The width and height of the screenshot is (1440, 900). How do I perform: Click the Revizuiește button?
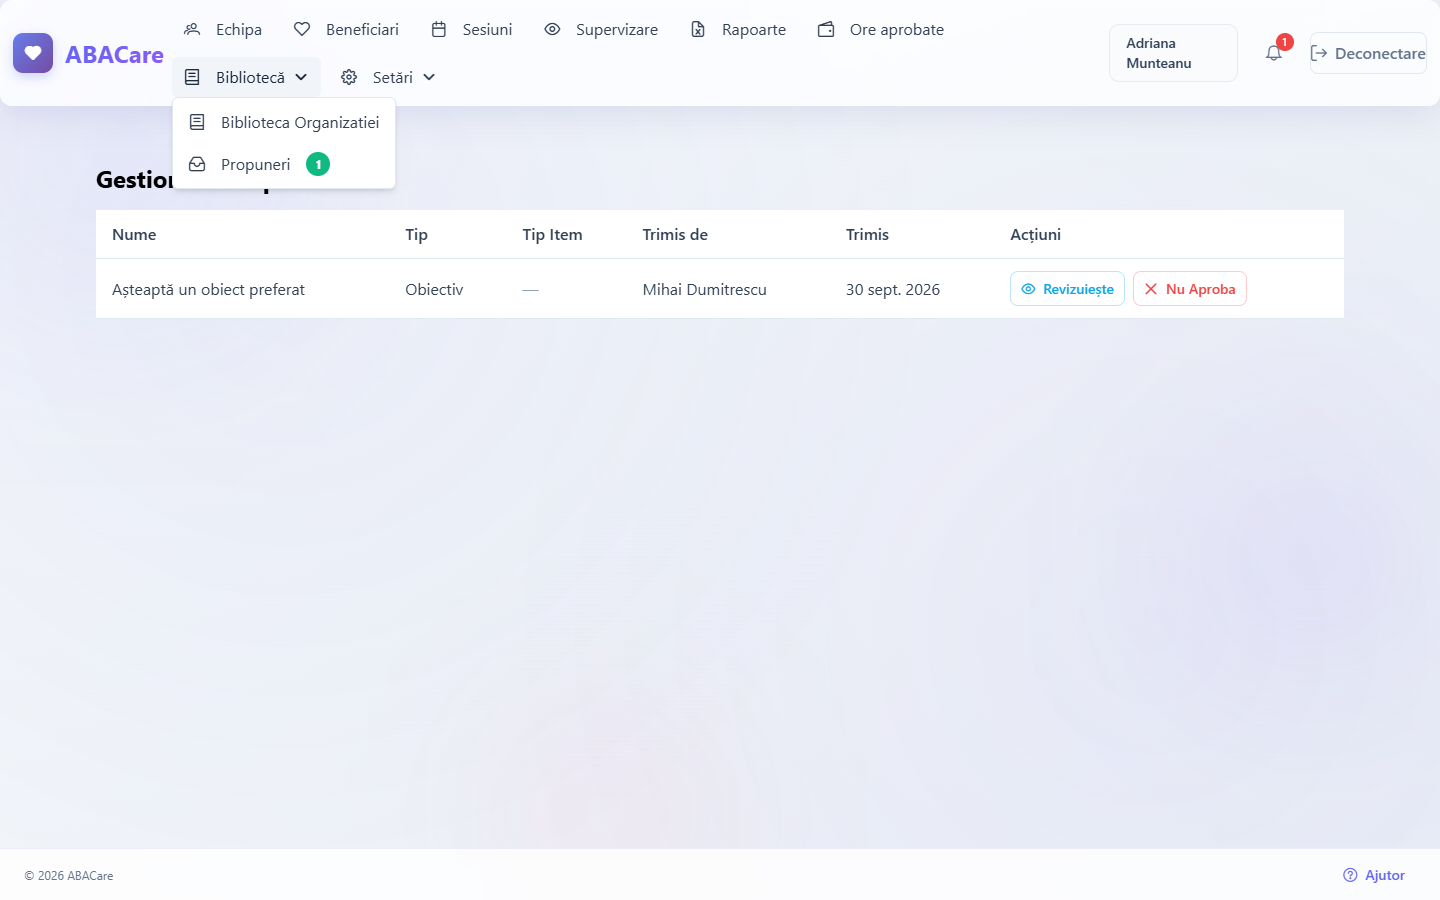[1067, 289]
